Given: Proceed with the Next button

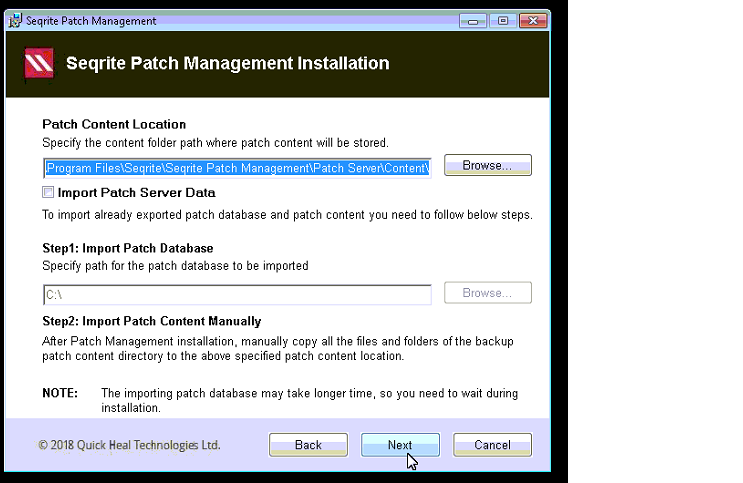Looking at the screenshot, I should pos(400,445).
